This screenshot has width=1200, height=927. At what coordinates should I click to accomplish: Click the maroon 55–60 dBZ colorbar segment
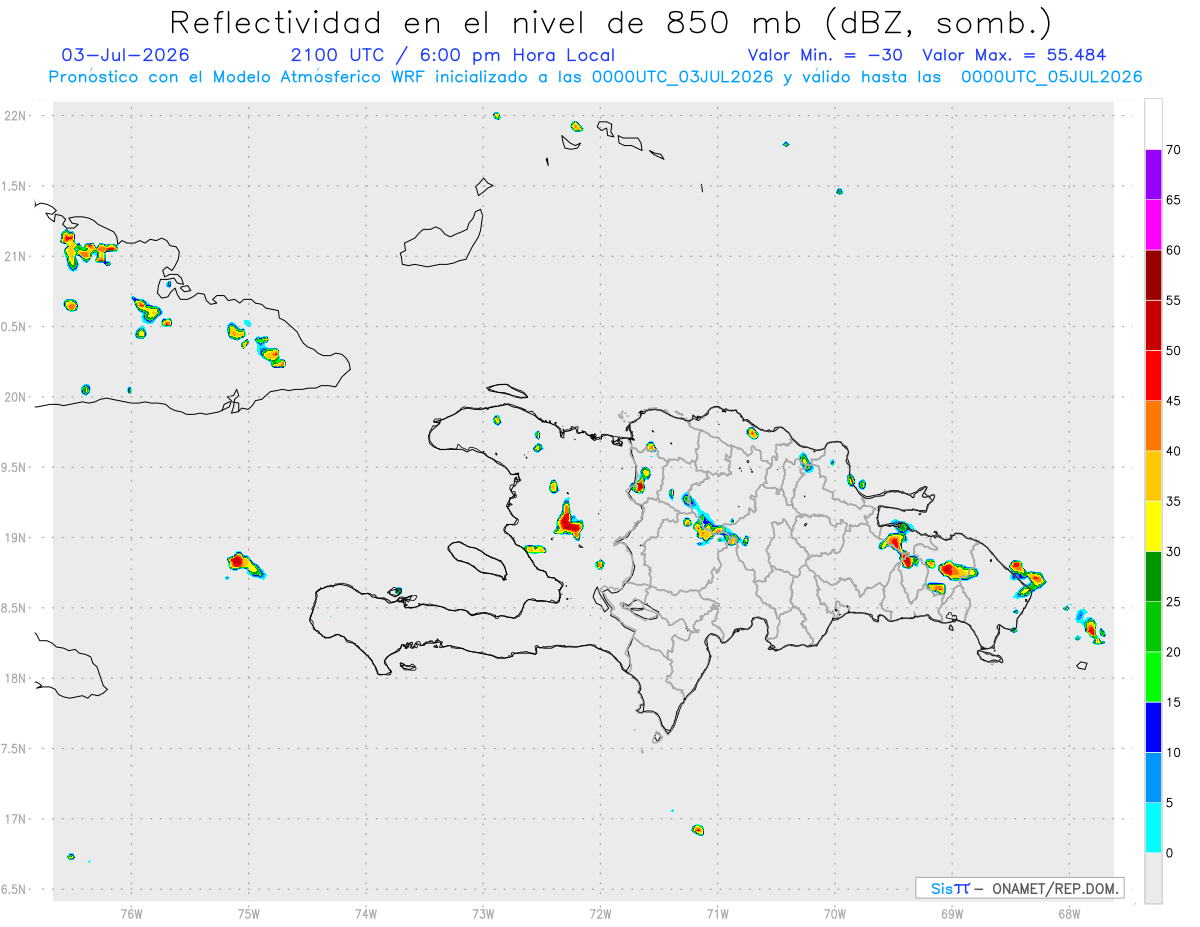(1153, 275)
